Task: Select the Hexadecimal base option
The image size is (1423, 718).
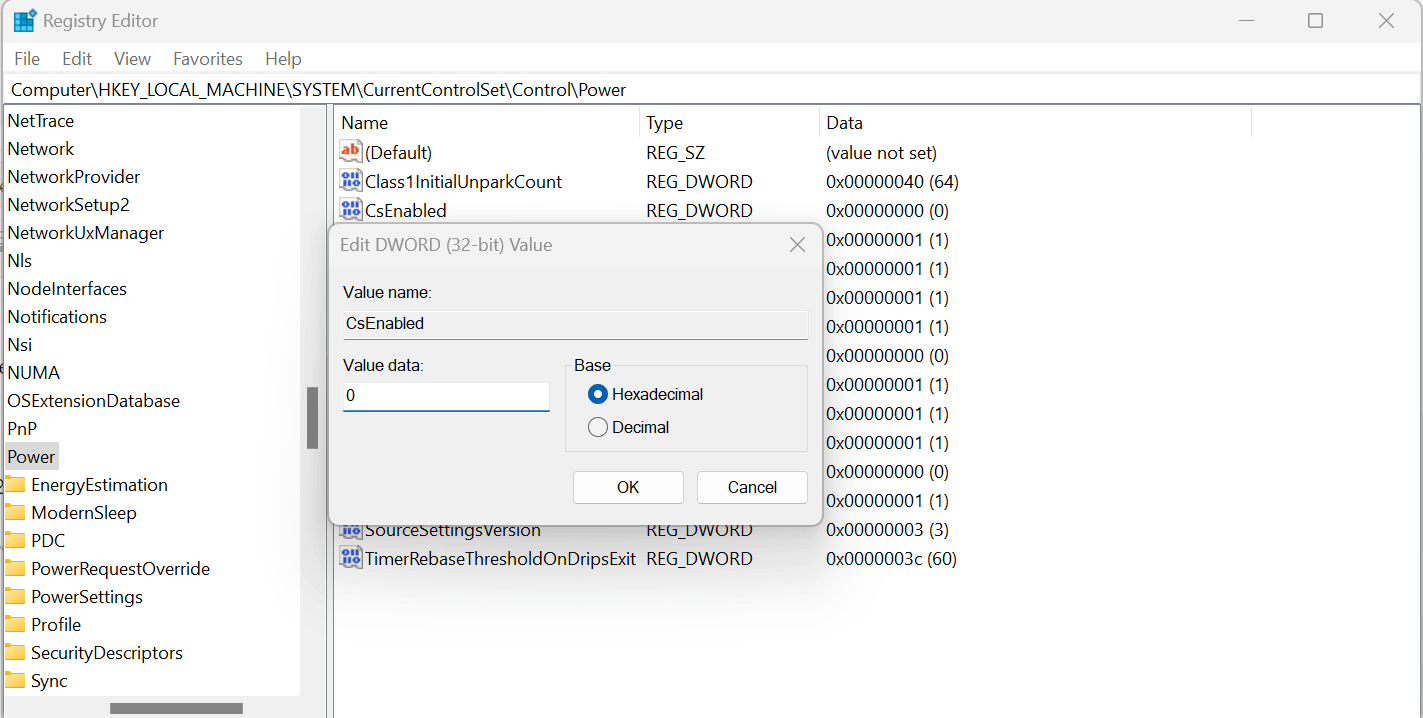Action: tap(597, 394)
